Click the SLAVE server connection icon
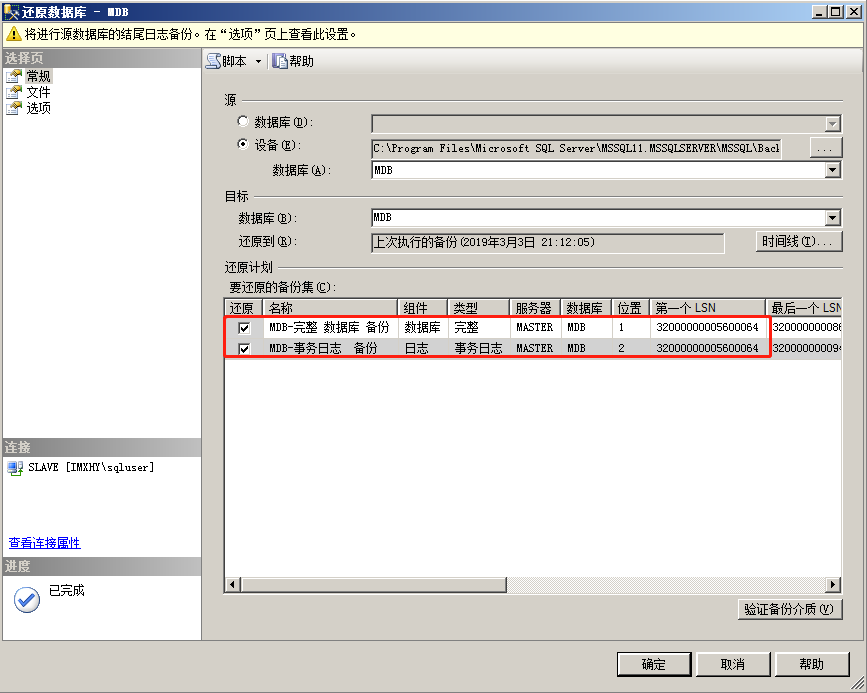Image resolution: width=867 pixels, height=693 pixels. pos(15,468)
